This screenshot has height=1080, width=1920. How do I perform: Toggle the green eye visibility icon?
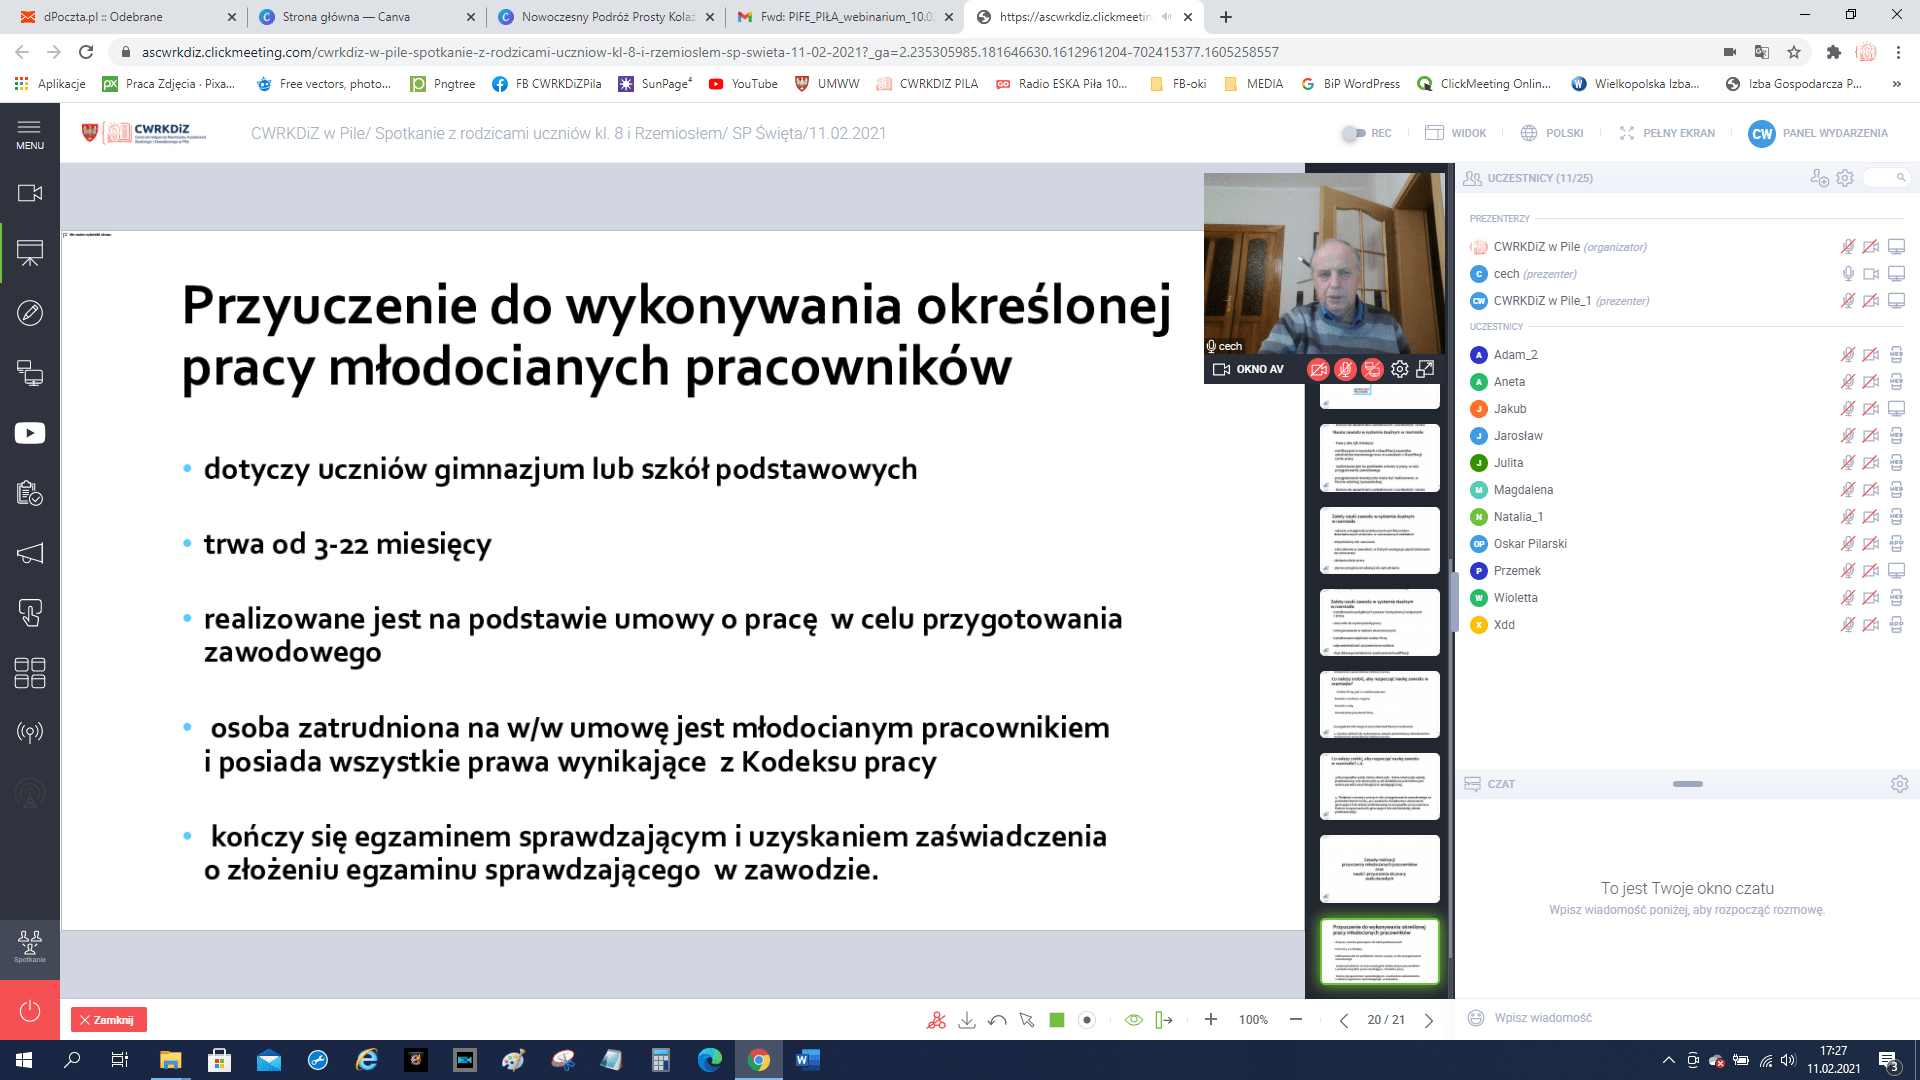[1133, 1020]
